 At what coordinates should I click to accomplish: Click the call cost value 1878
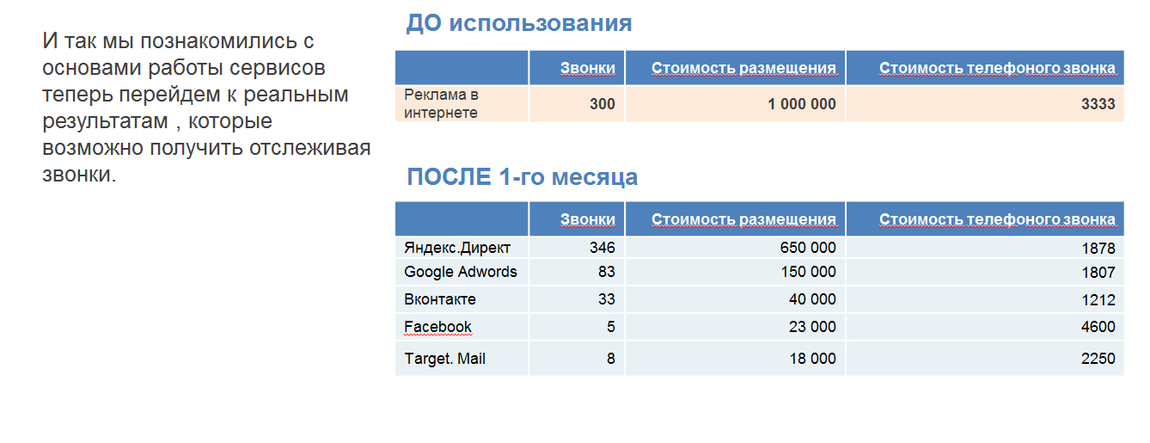pyautogui.click(x=1099, y=248)
